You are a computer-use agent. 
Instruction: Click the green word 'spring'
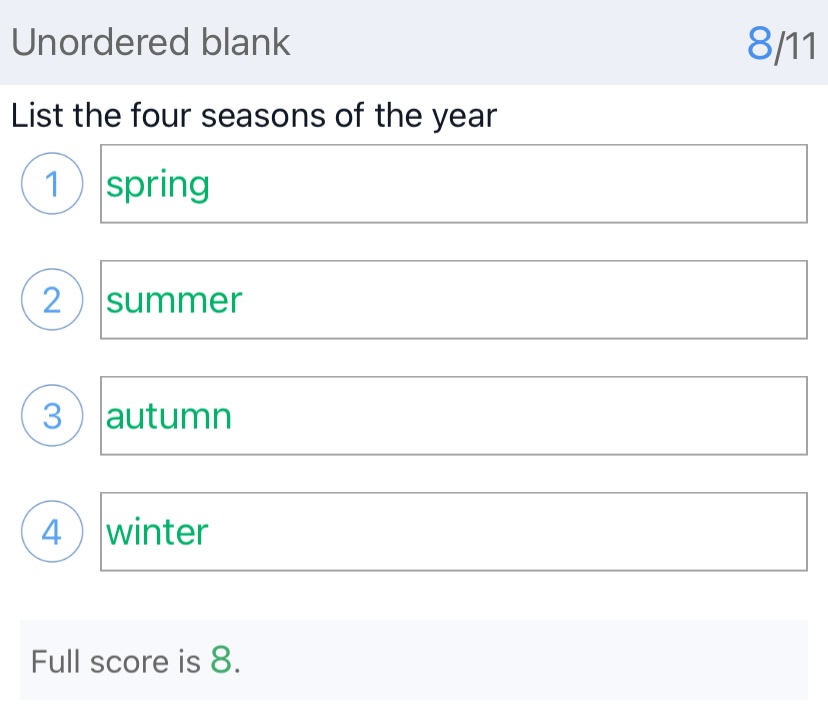point(158,186)
